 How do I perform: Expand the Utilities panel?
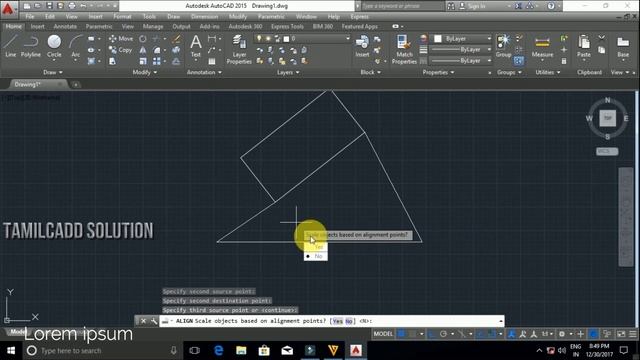548,72
